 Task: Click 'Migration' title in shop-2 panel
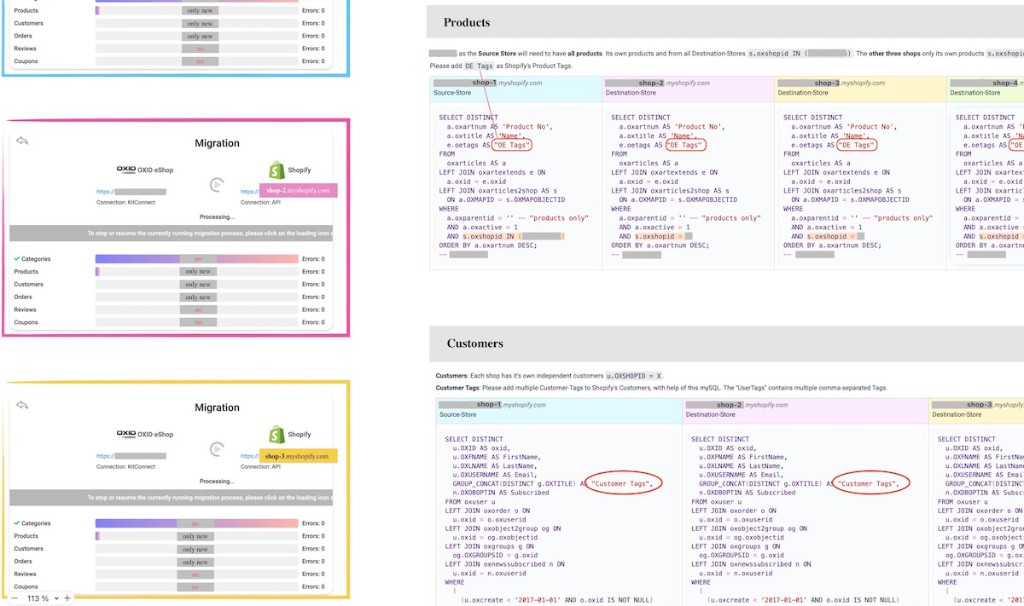click(217, 143)
